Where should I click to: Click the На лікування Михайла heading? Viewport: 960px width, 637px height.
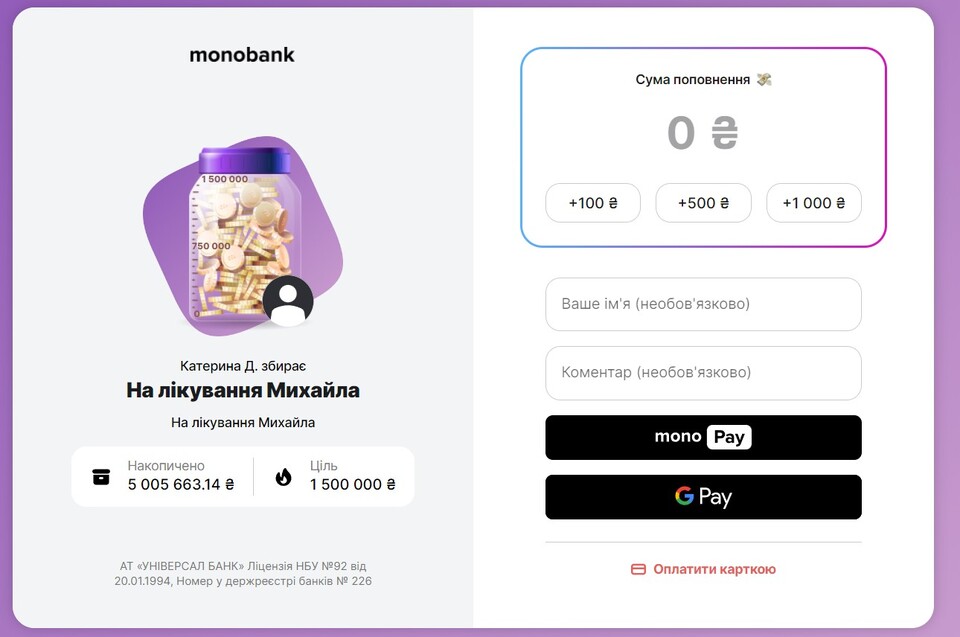pos(243,390)
